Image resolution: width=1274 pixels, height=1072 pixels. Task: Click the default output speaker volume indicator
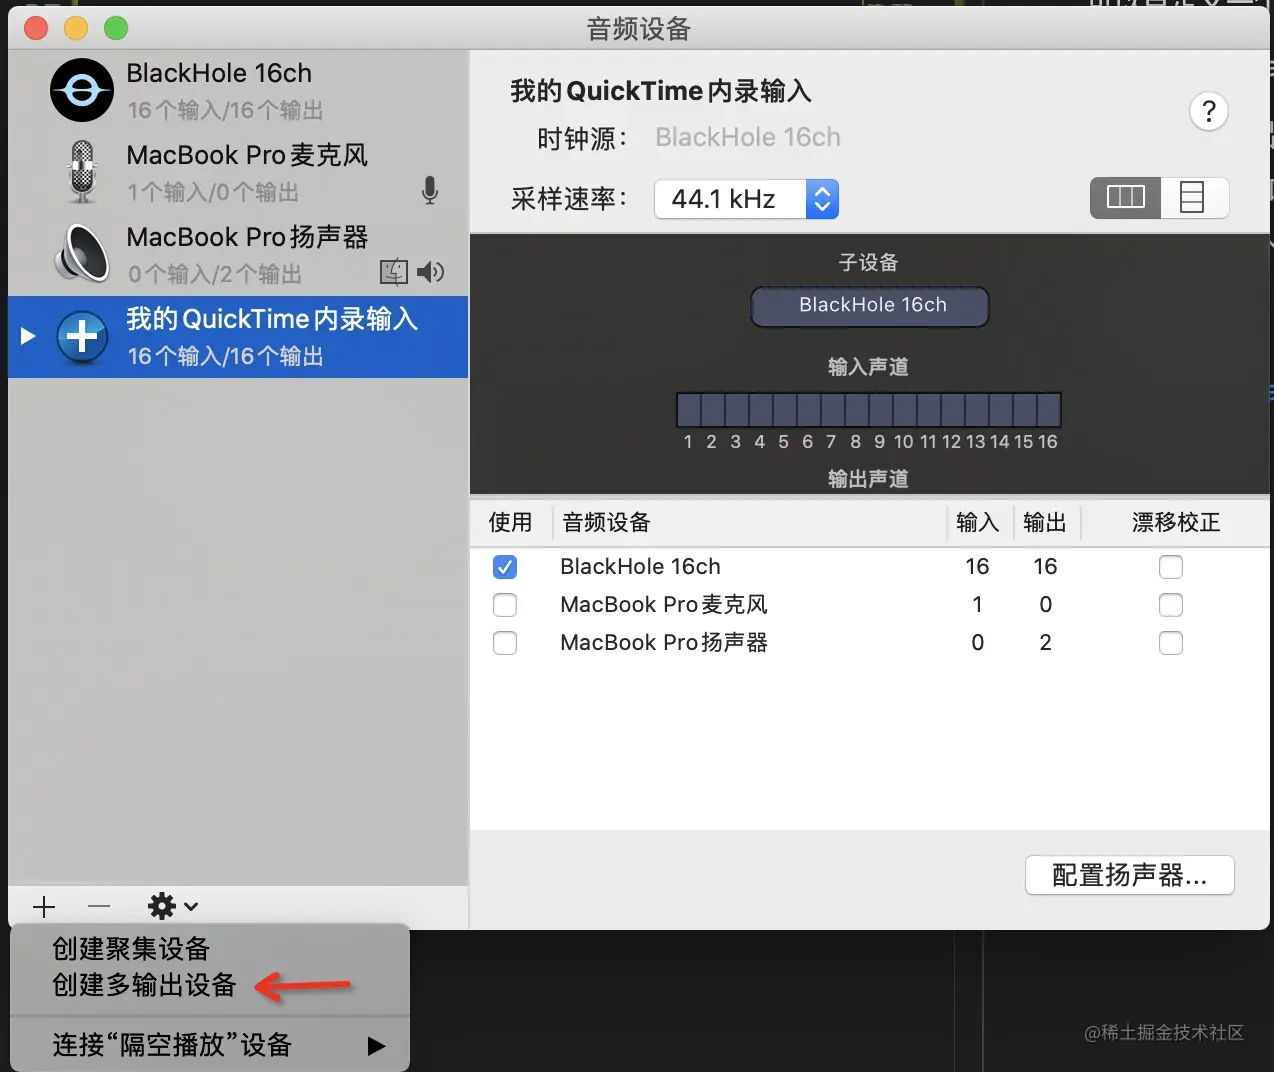click(x=431, y=272)
